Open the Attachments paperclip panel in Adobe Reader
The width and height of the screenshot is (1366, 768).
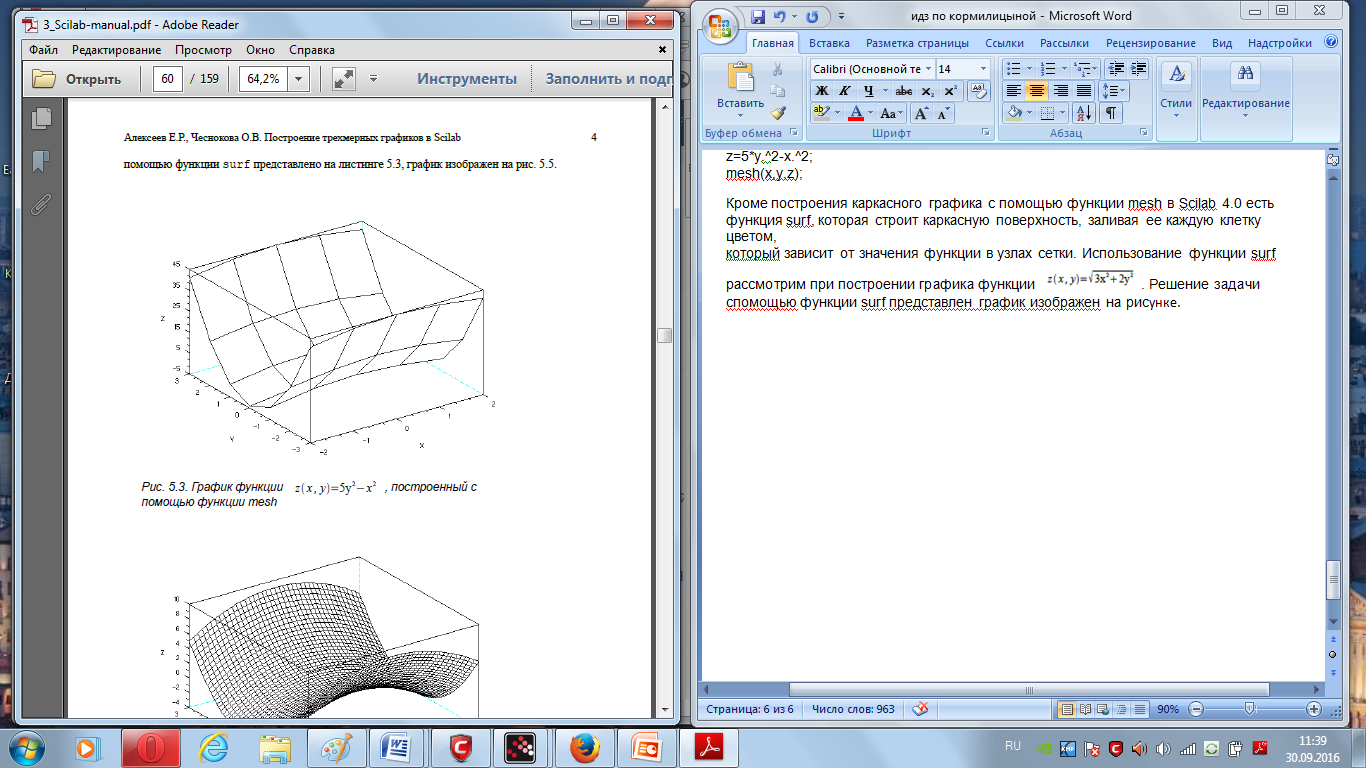click(x=41, y=205)
